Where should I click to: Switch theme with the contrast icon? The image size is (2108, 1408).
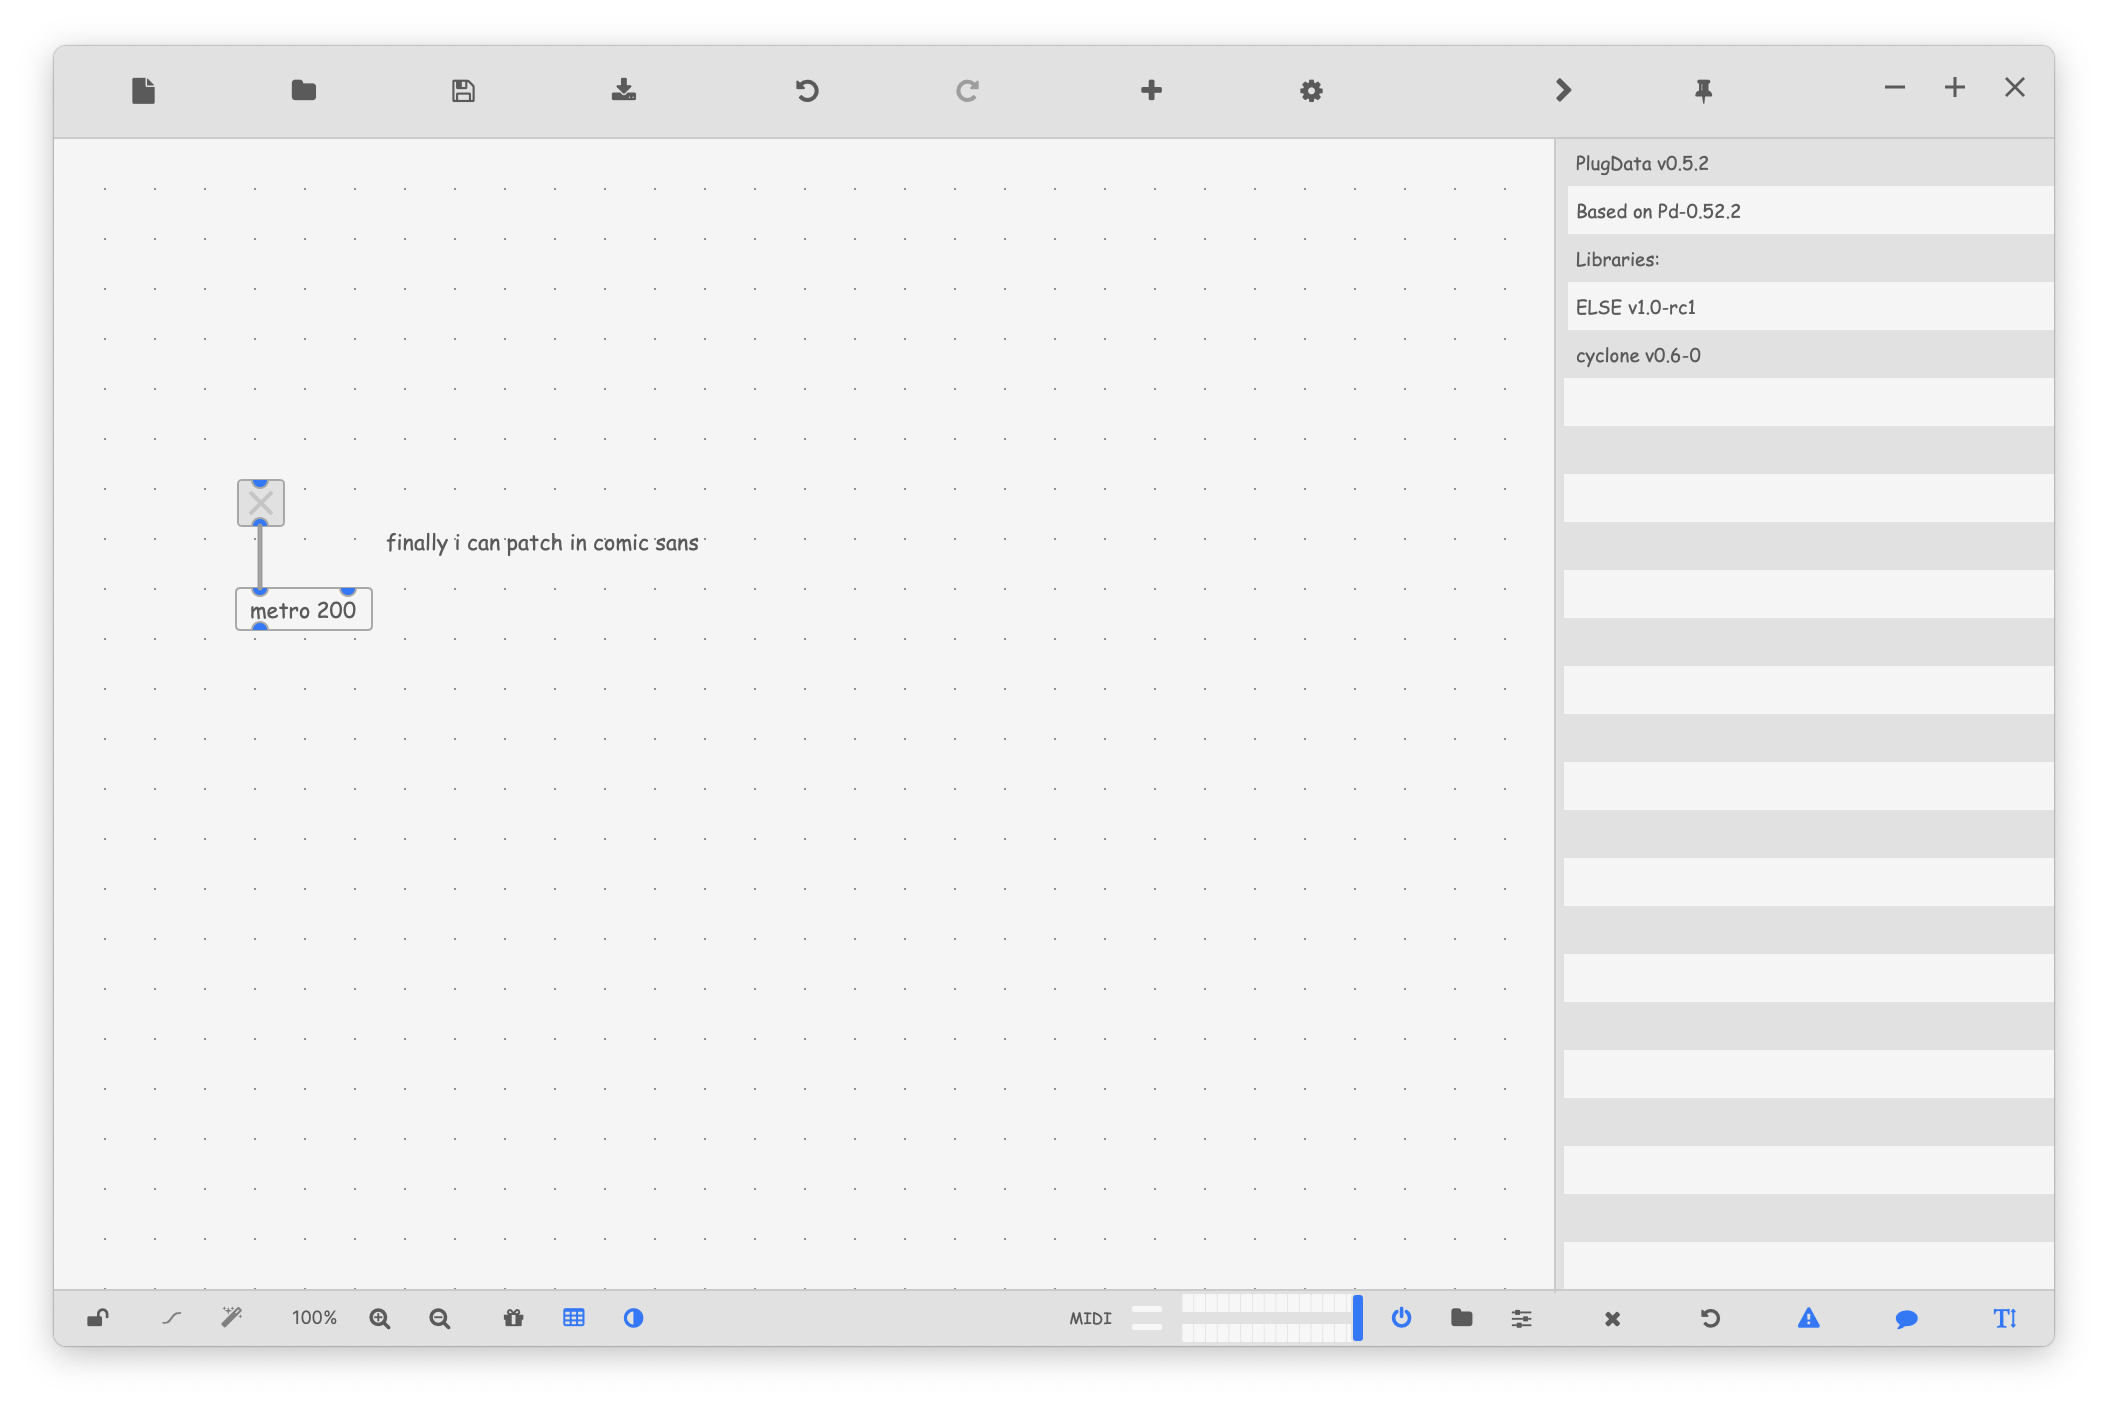pyautogui.click(x=634, y=1318)
